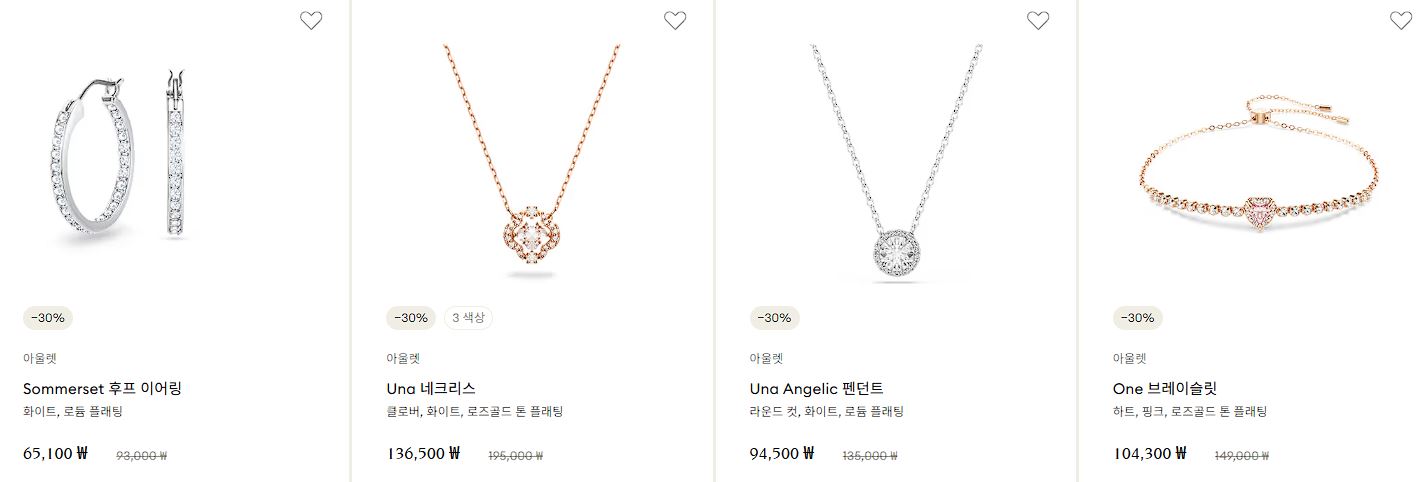Click the -30% badge on Una necklace
The width and height of the screenshot is (1428, 482).
[411, 318]
